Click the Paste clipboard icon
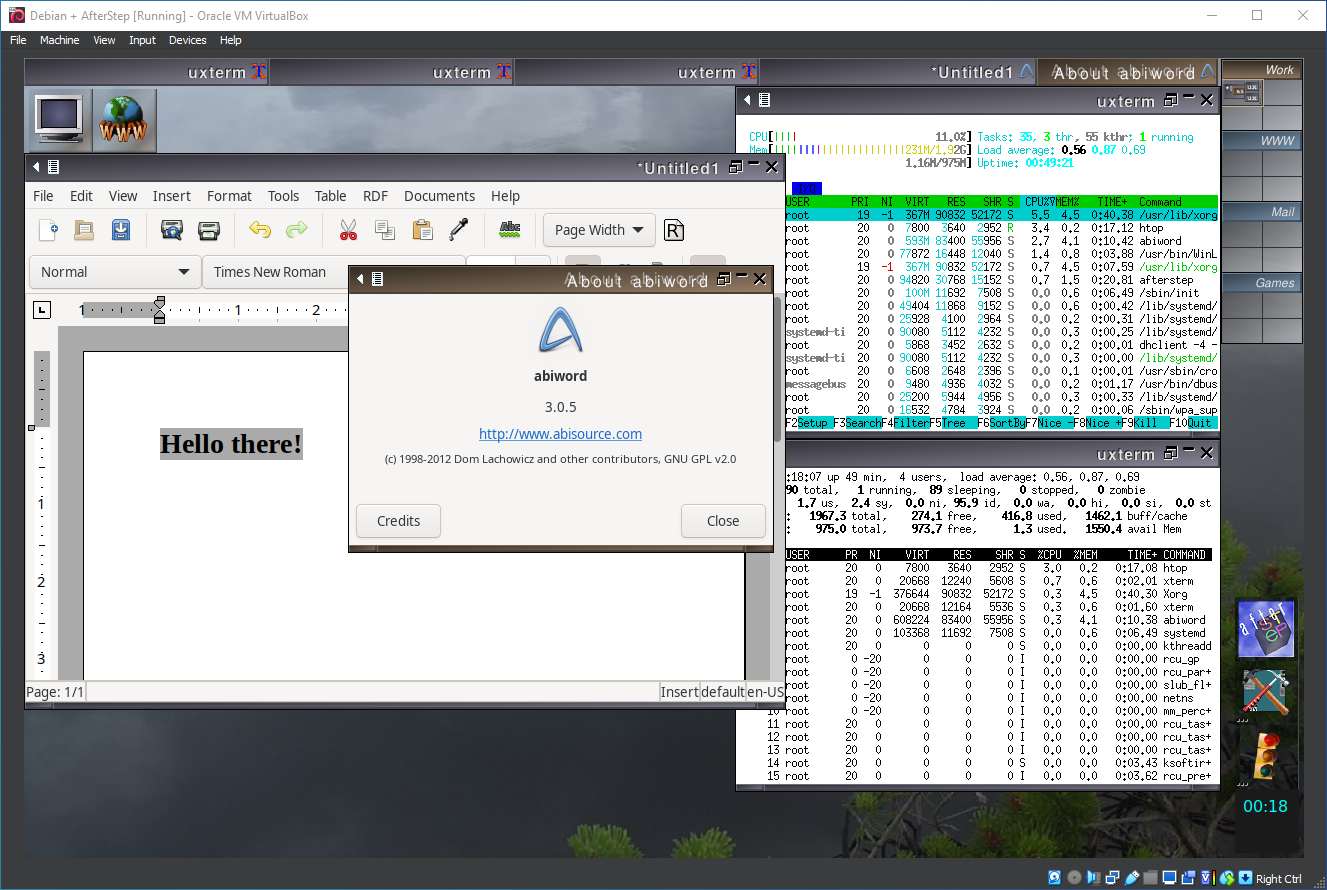Viewport: 1327px width, 890px height. click(x=422, y=230)
